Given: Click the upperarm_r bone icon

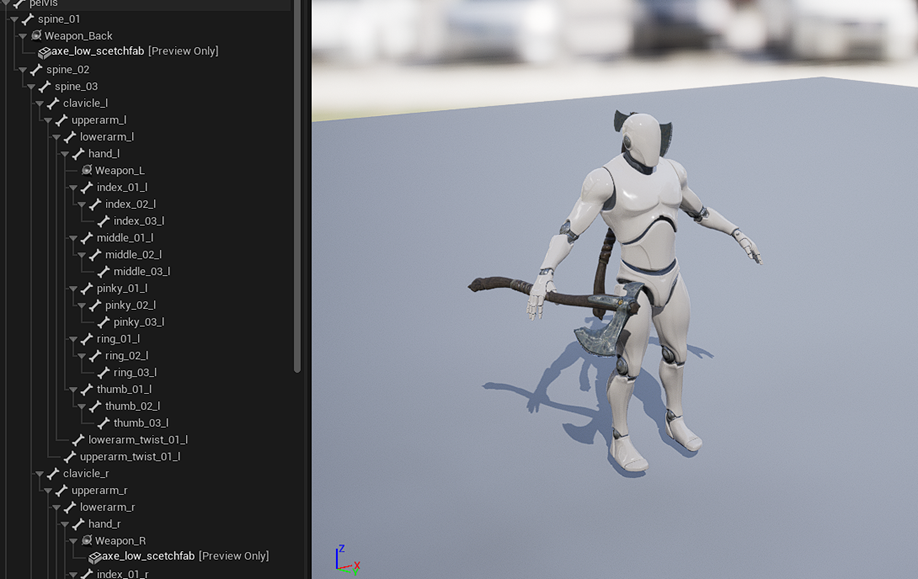Looking at the screenshot, I should click(61, 491).
